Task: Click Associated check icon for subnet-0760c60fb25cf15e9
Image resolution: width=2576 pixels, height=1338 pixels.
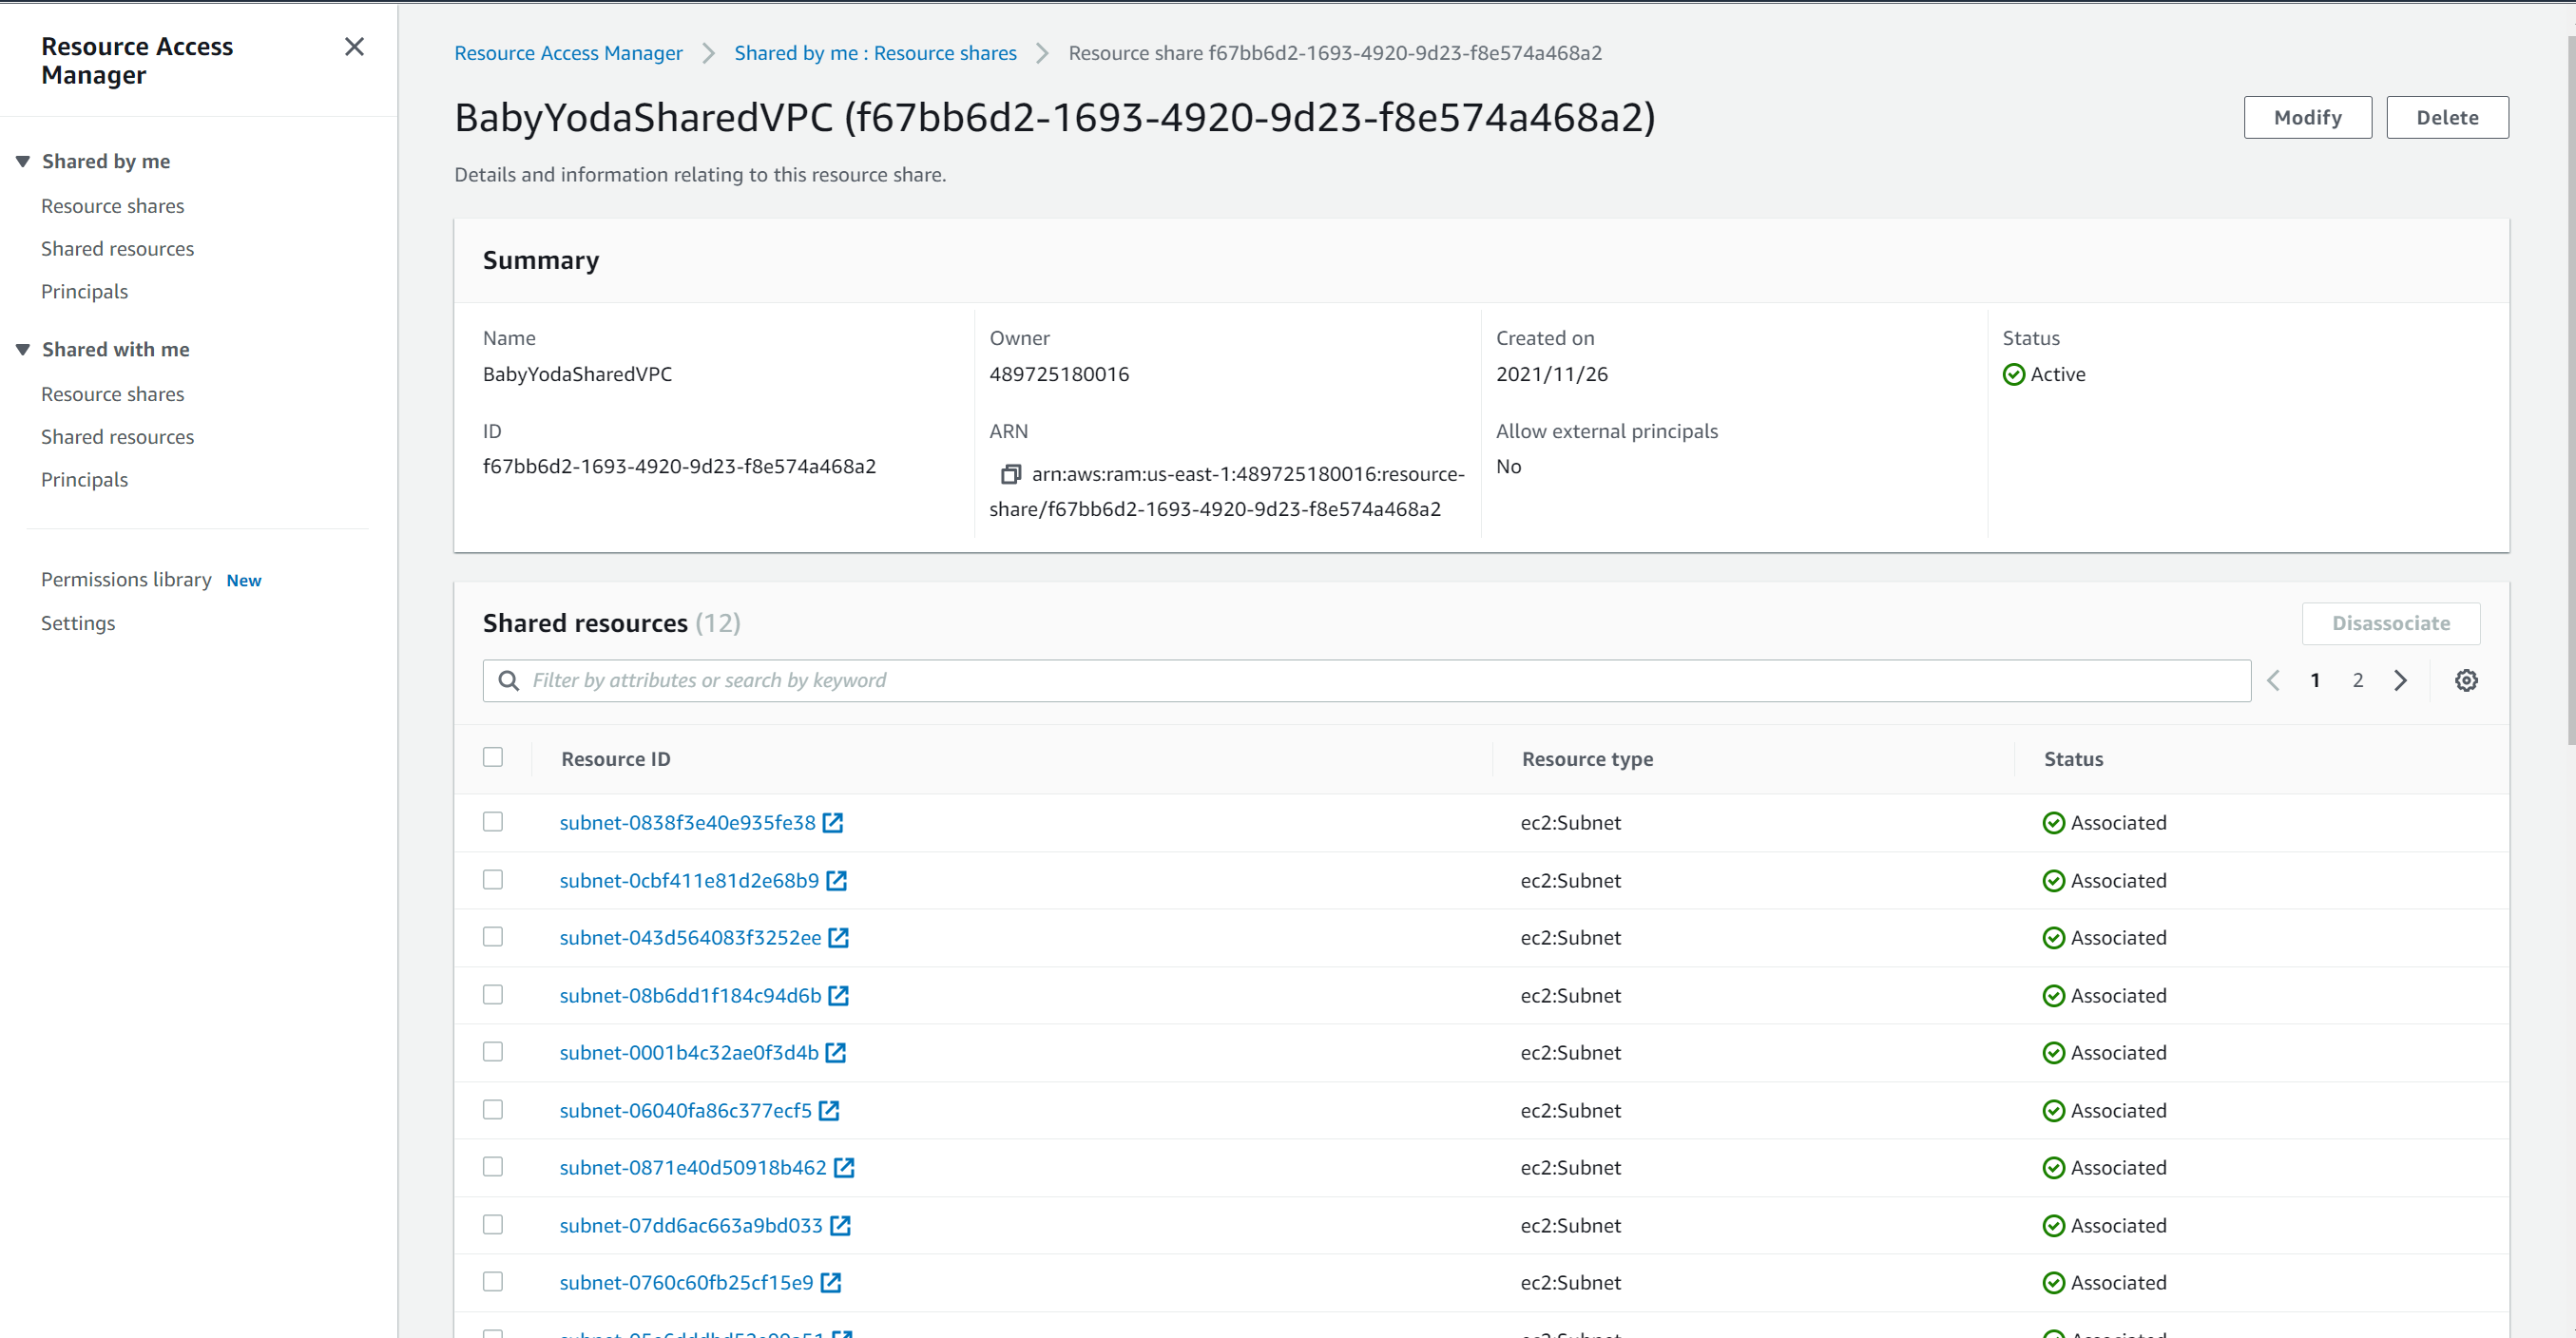Action: pos(2053,1282)
